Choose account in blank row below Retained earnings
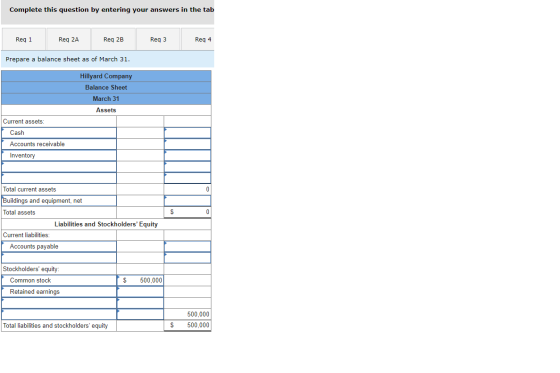 59,303
